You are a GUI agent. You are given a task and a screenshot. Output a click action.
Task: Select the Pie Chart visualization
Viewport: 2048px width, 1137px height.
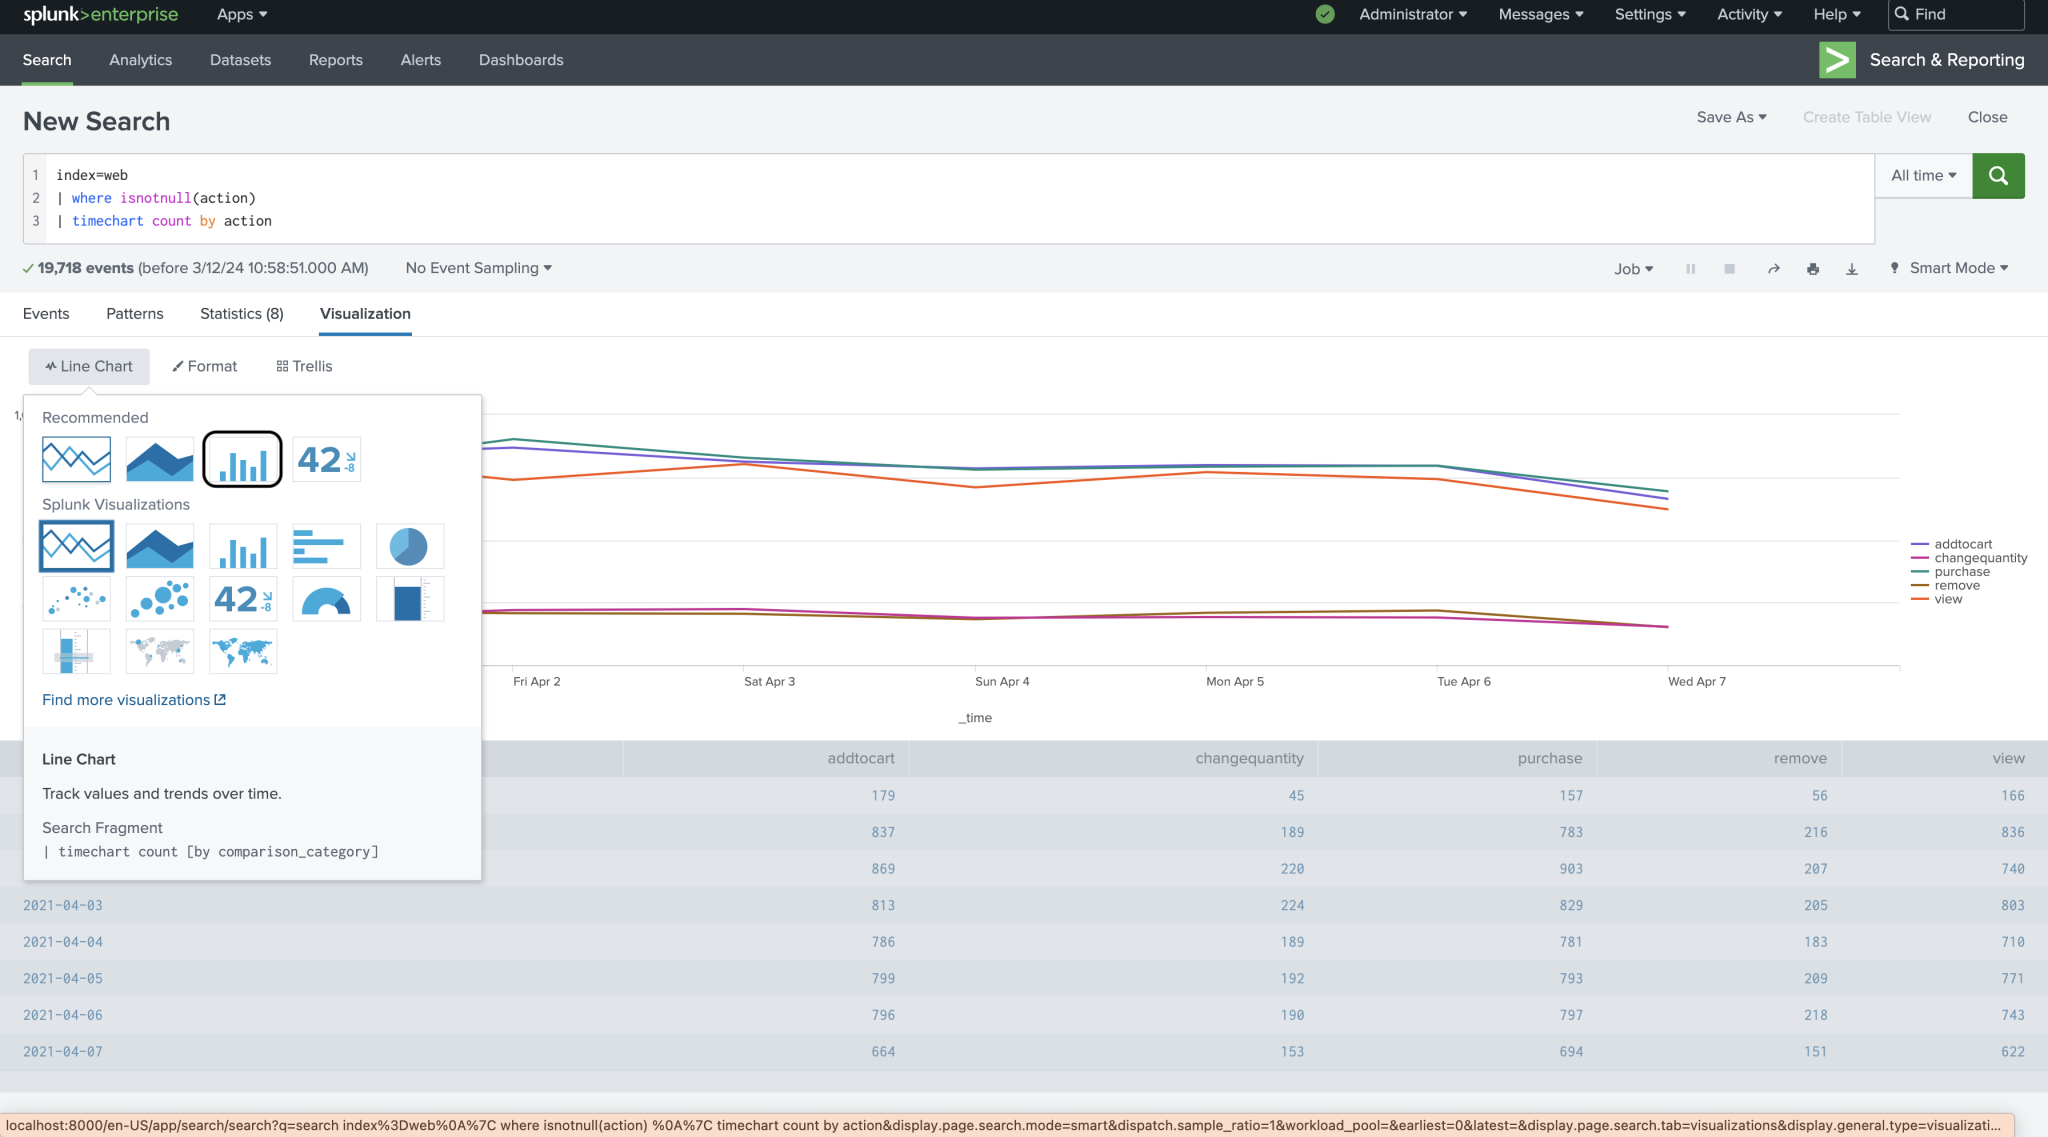[409, 546]
